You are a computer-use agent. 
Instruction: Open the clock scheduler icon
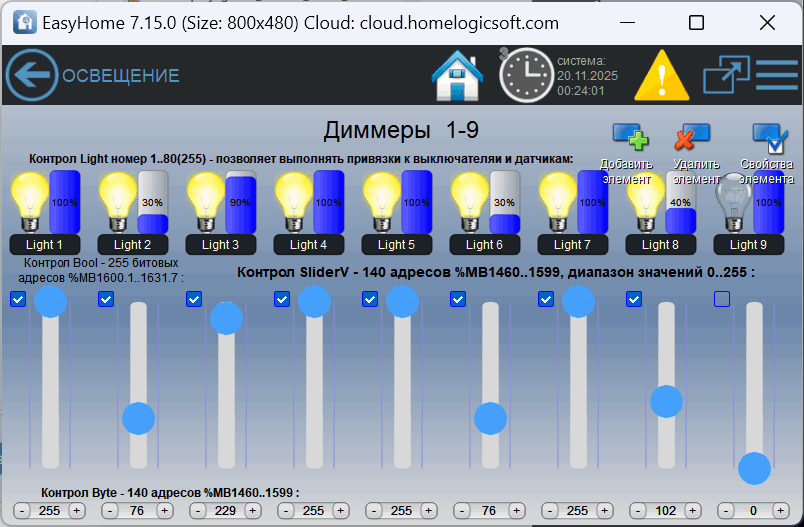coord(526,75)
